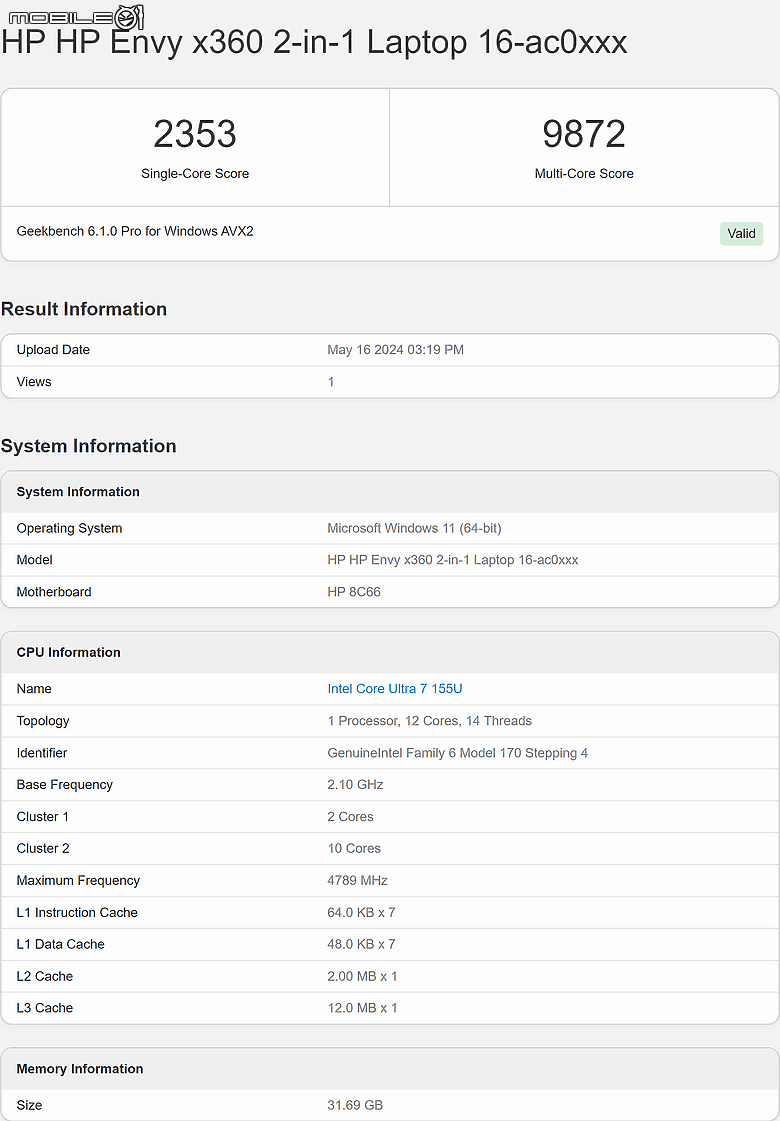780x1121 pixels.
Task: Click the Multi-Core Score label
Action: tap(584, 174)
